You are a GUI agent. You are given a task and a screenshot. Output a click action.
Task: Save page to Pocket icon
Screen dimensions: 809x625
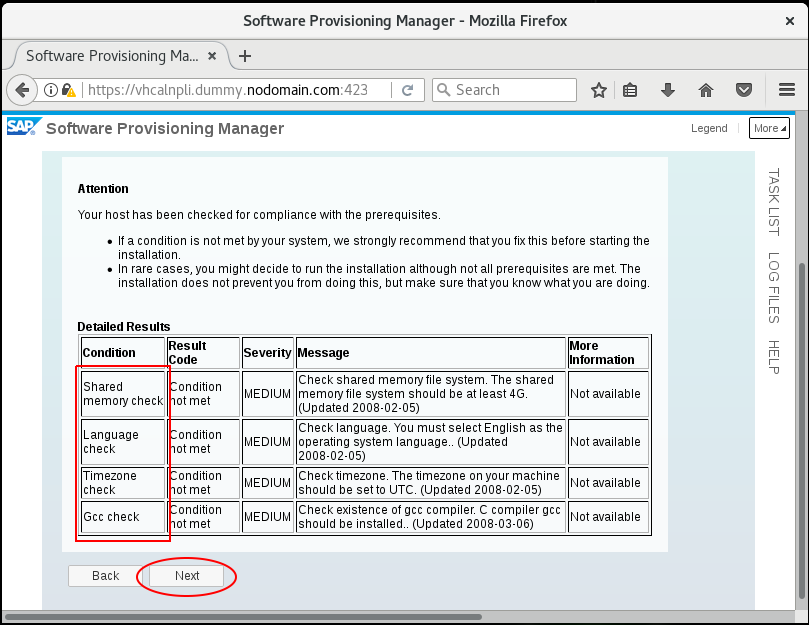pyautogui.click(x=743, y=90)
